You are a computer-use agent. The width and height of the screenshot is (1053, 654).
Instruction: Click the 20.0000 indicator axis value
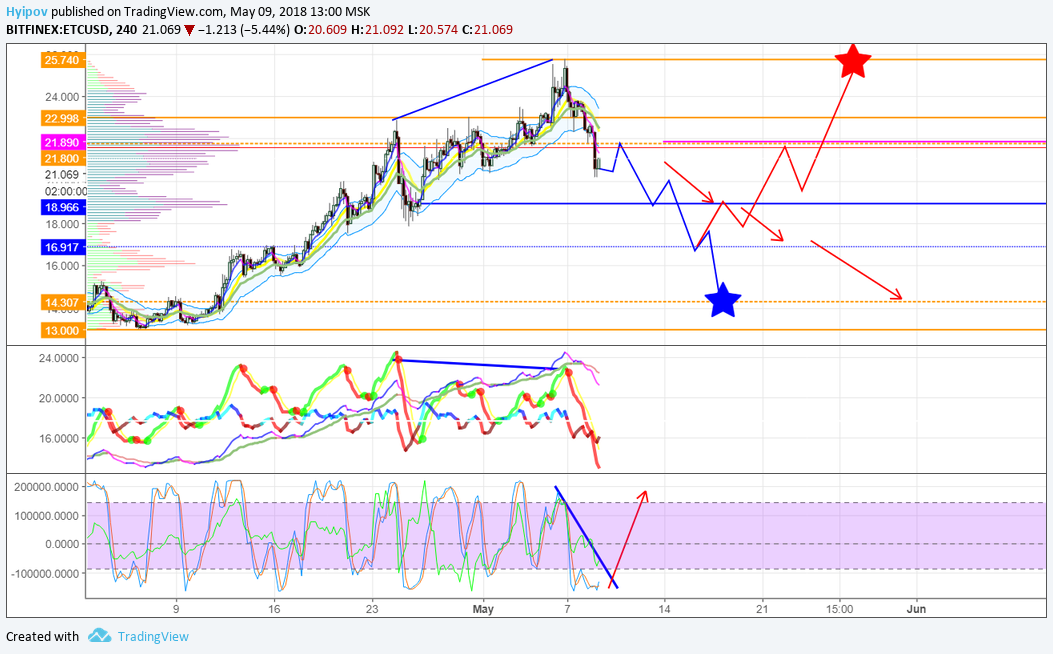click(58, 398)
